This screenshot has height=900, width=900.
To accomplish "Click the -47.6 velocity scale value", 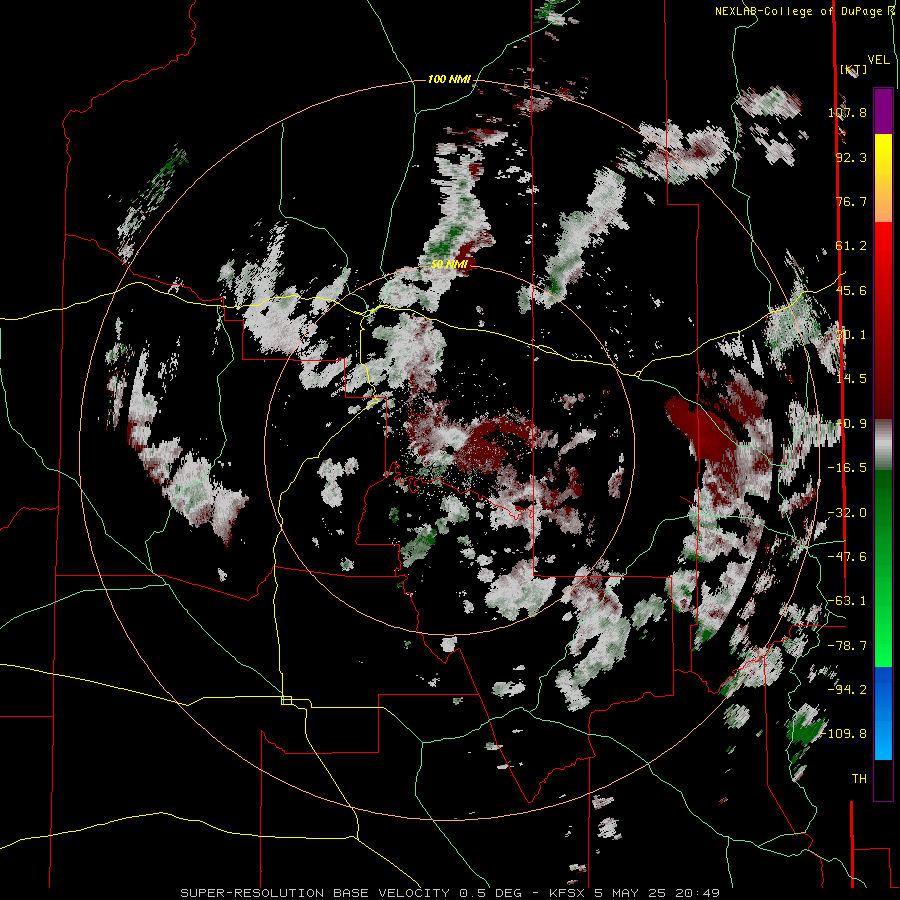I will click(847, 557).
